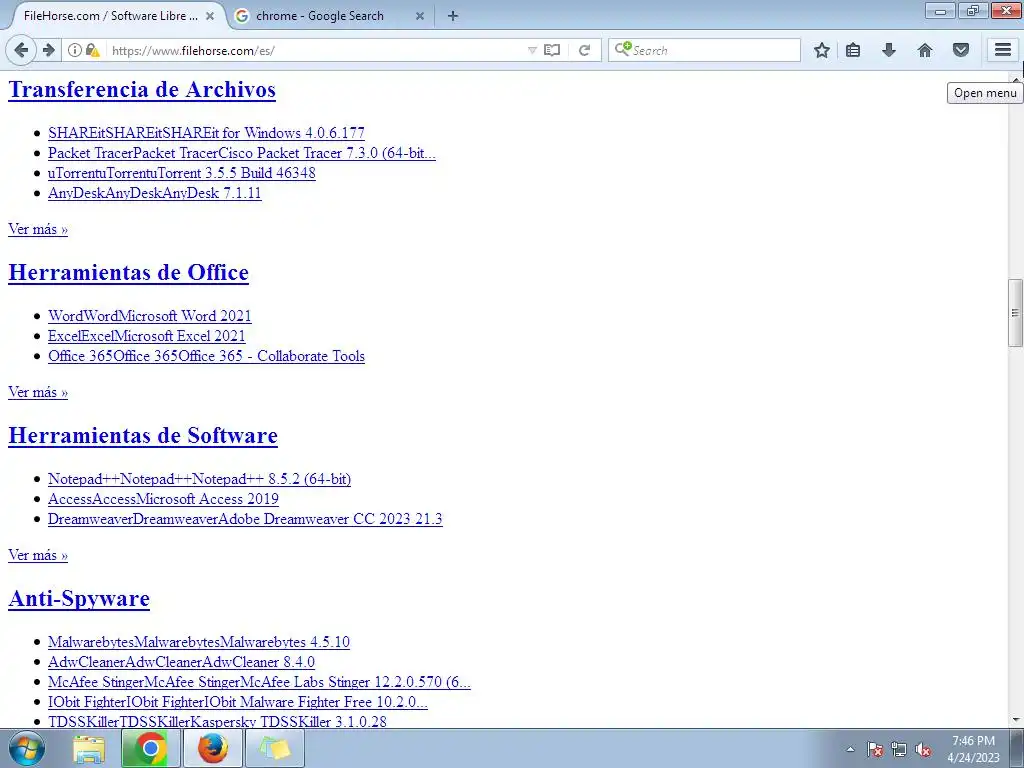The image size is (1024, 768).
Task: Switch to Firefox in taskbar
Action: [212, 748]
